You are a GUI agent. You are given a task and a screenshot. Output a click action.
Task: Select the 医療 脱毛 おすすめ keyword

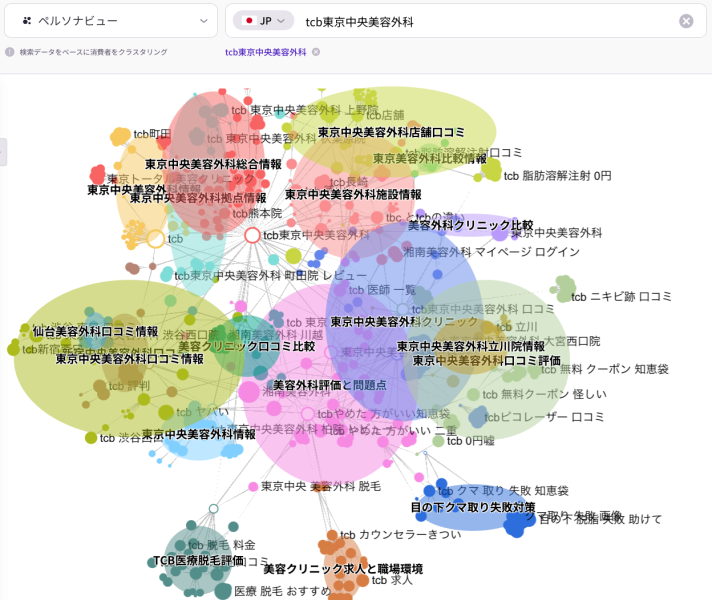coord(282,591)
